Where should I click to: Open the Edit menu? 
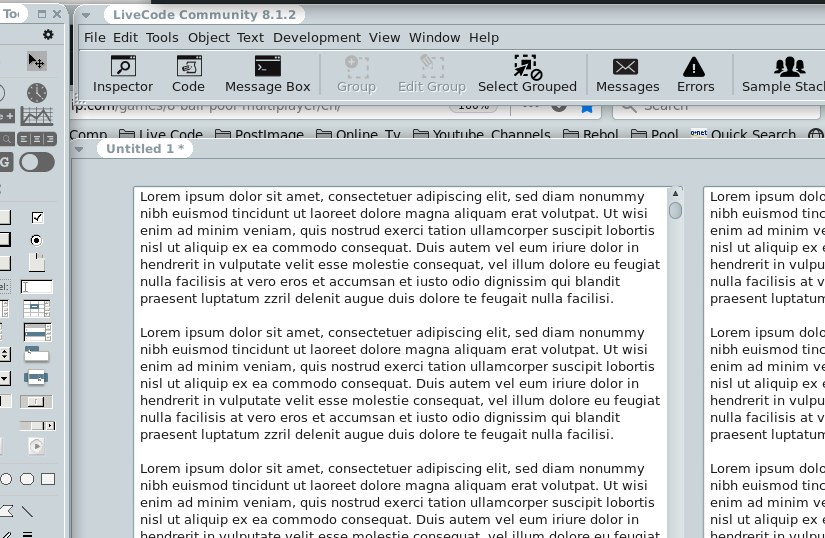[x=125, y=38]
